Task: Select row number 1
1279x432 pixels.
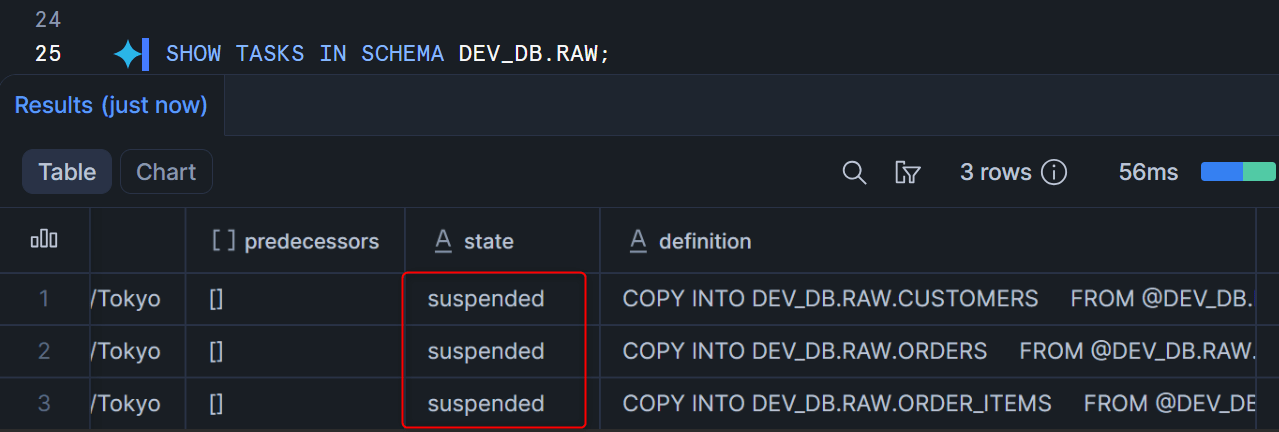Action: tap(43, 299)
